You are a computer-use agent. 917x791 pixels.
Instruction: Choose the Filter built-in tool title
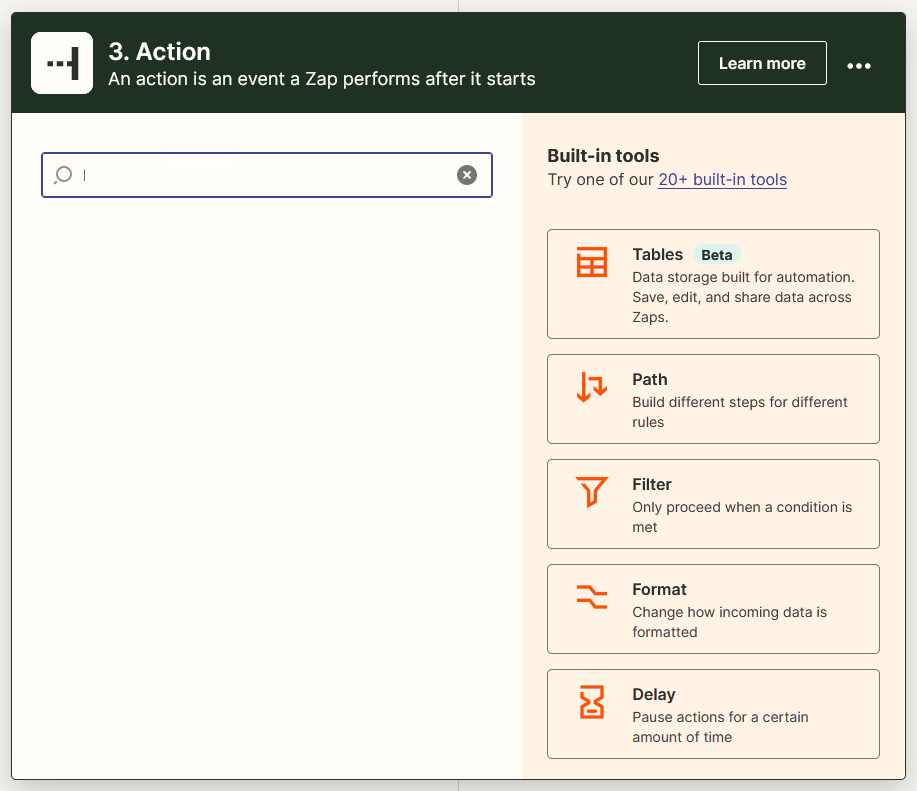[652, 485]
